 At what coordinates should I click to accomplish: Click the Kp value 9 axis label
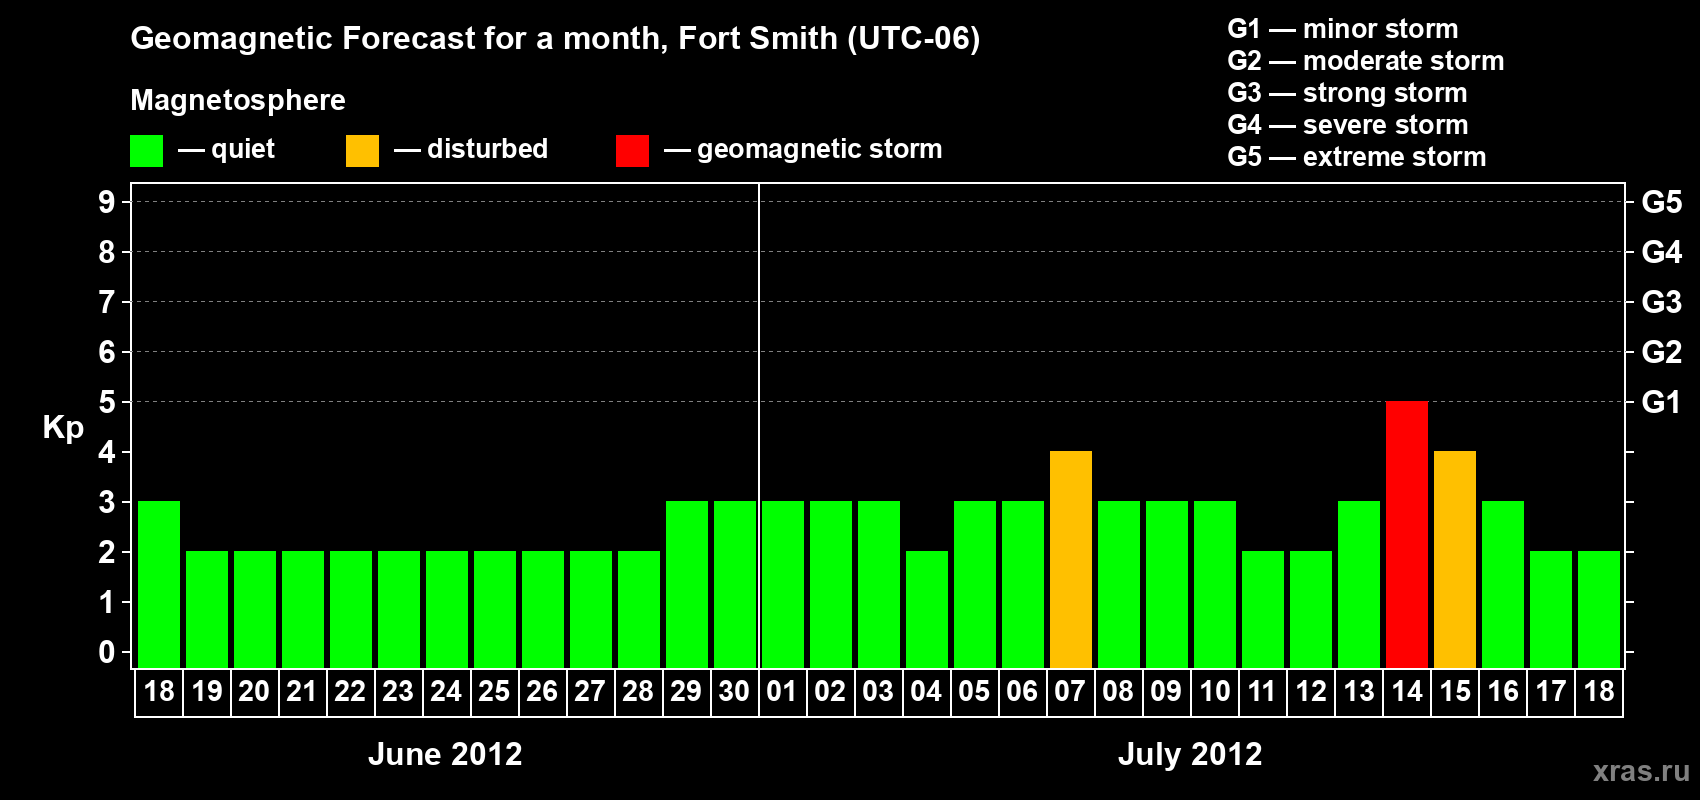click(x=107, y=202)
